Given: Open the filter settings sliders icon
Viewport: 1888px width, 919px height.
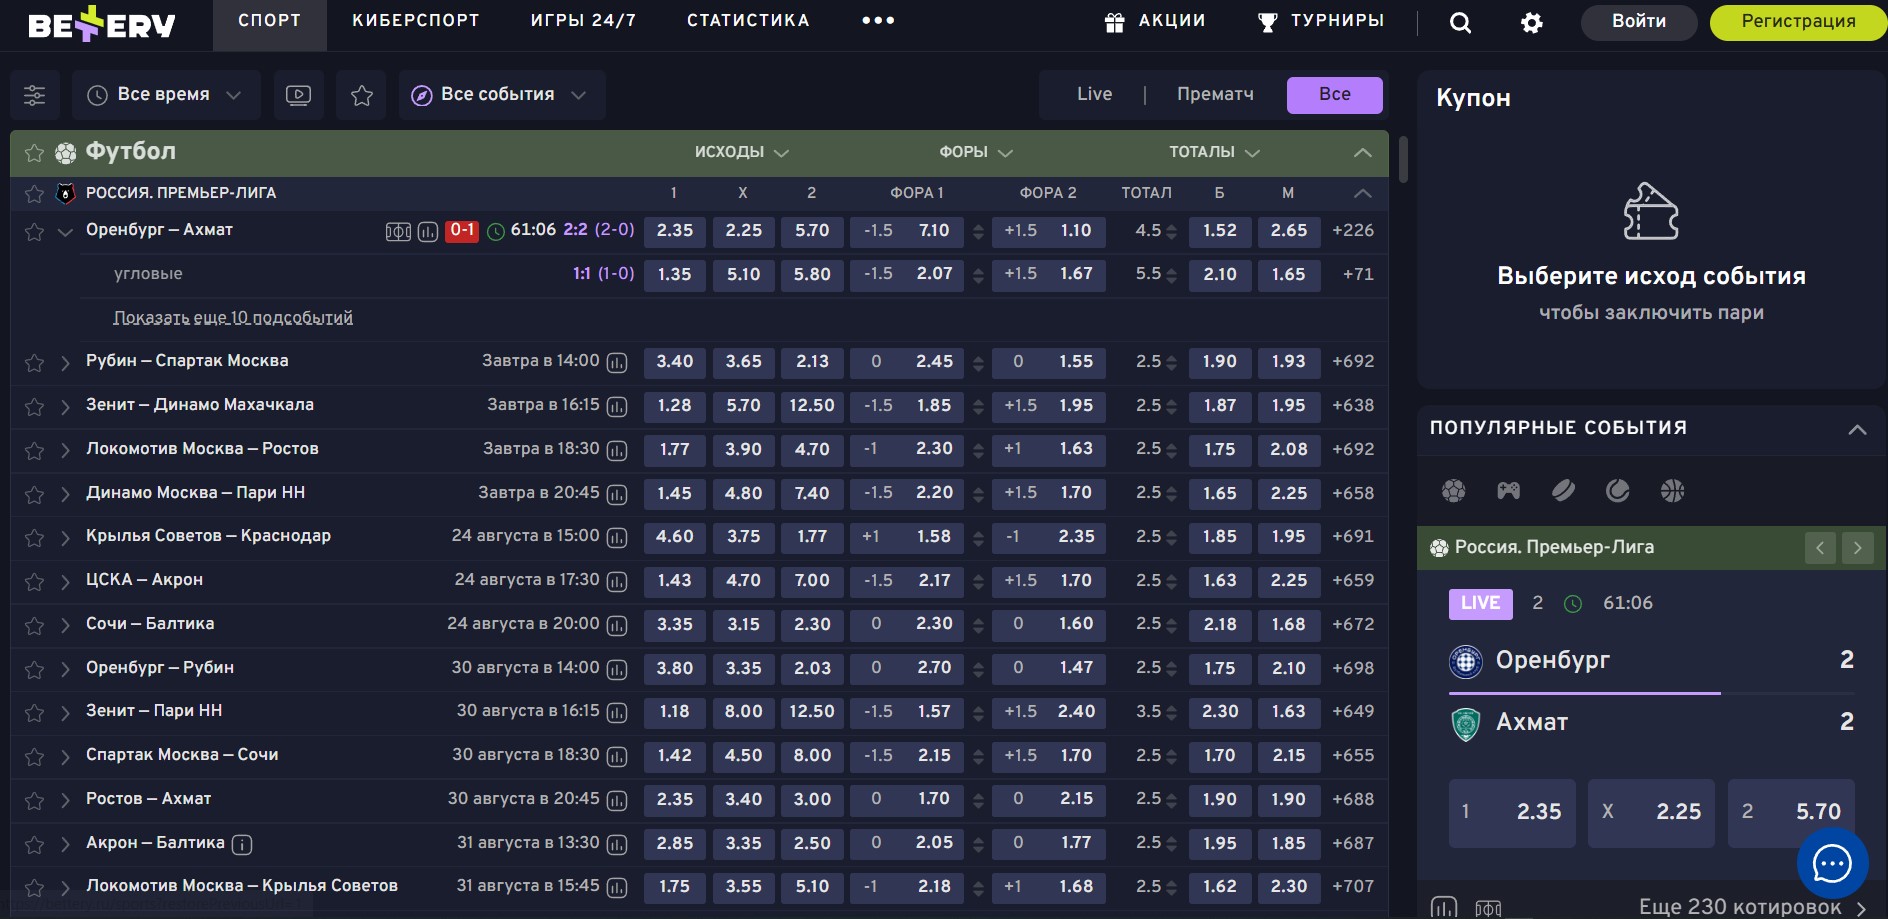Looking at the screenshot, I should (x=35, y=95).
